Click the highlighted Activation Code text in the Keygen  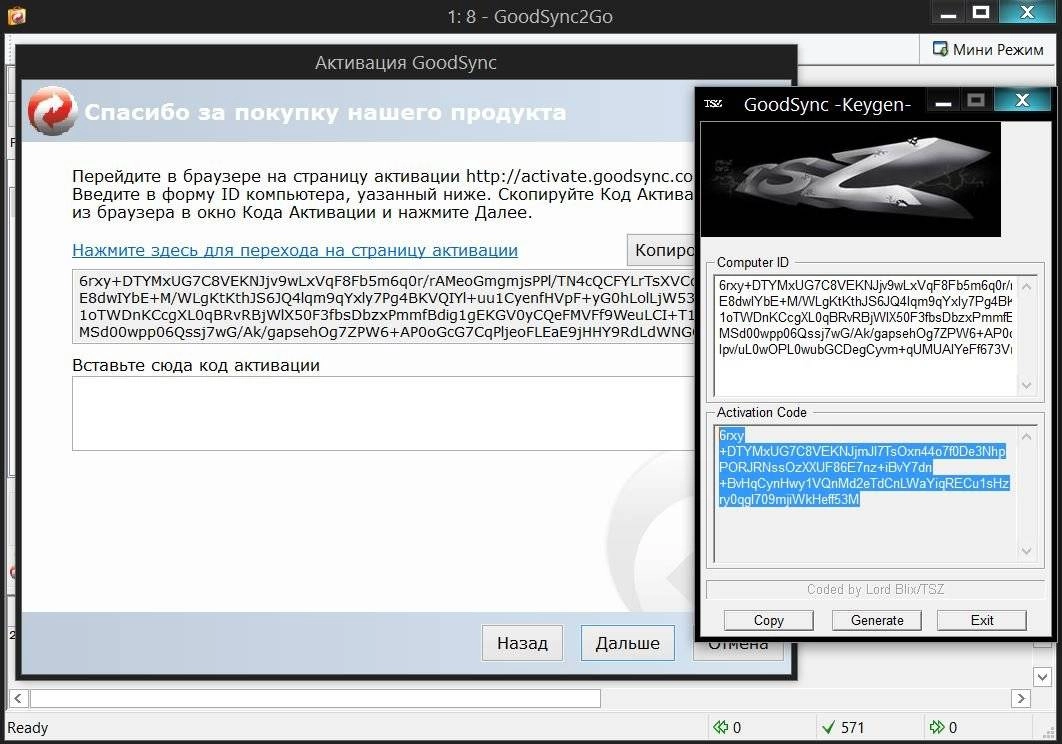point(864,468)
